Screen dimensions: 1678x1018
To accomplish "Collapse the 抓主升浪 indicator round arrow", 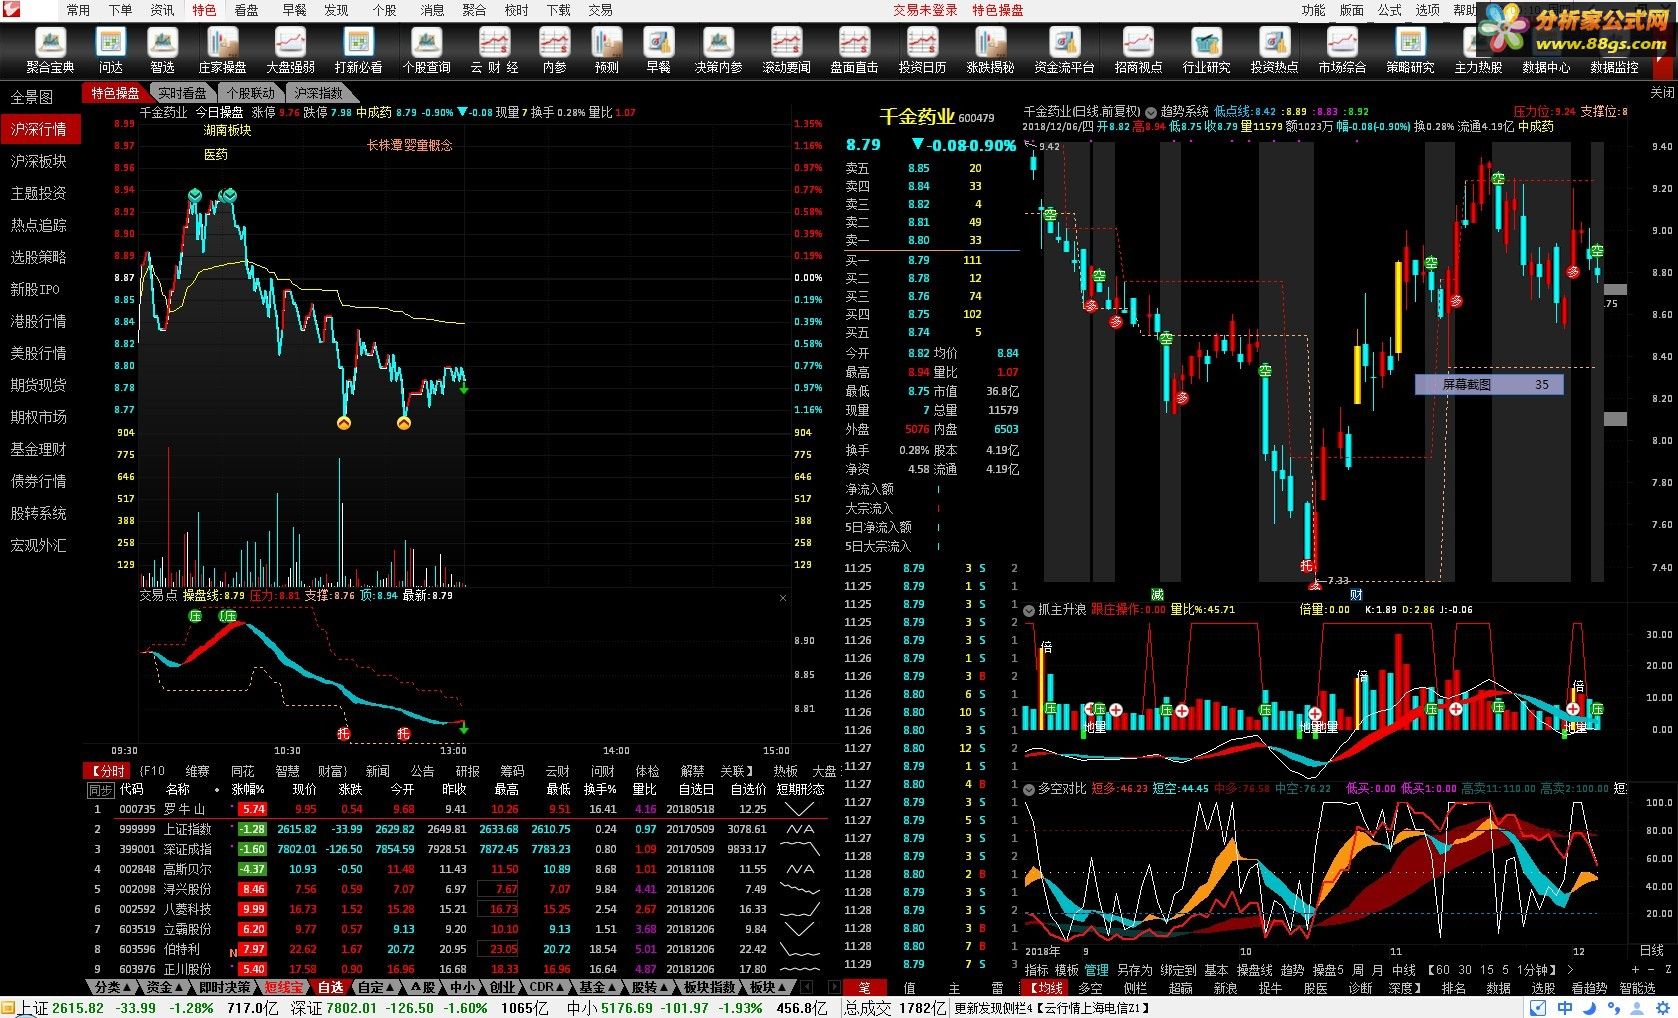I will 1029,609.
